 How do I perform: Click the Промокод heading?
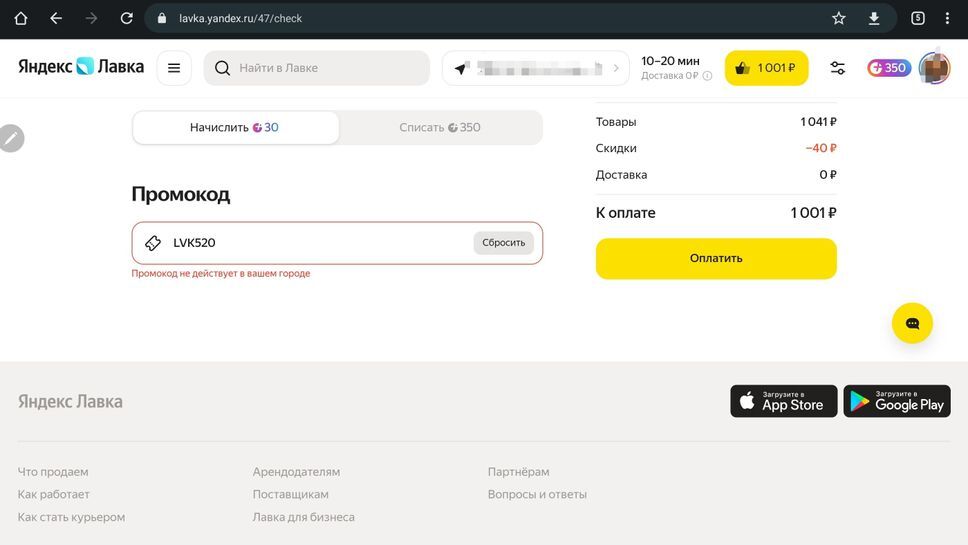pyautogui.click(x=180, y=194)
